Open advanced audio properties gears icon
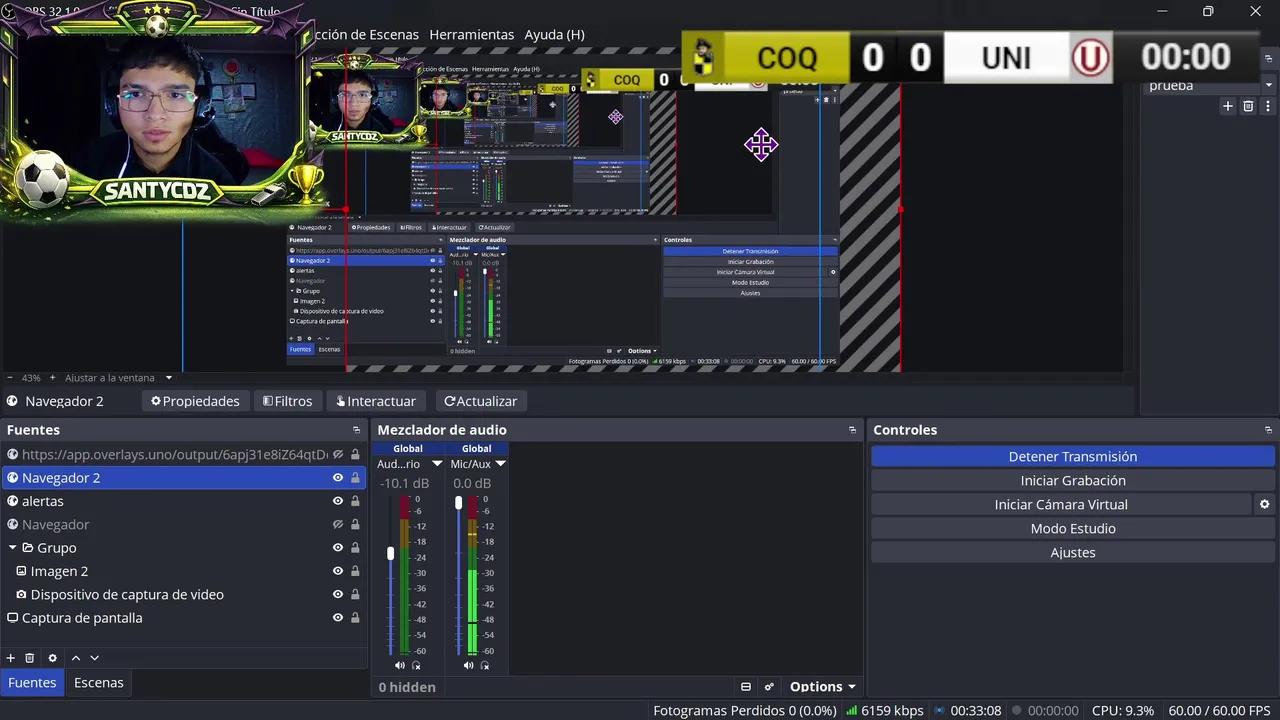 (769, 687)
